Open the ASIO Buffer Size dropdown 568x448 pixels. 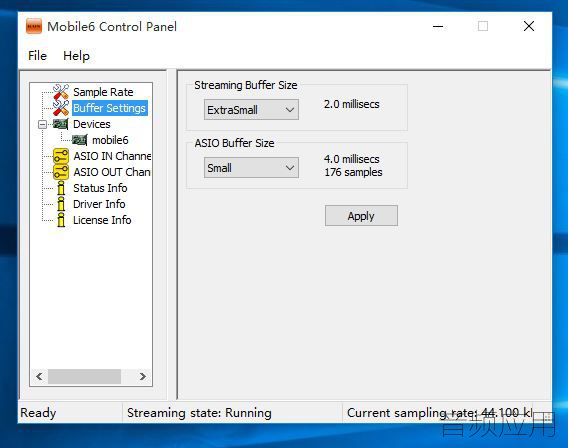tap(251, 168)
